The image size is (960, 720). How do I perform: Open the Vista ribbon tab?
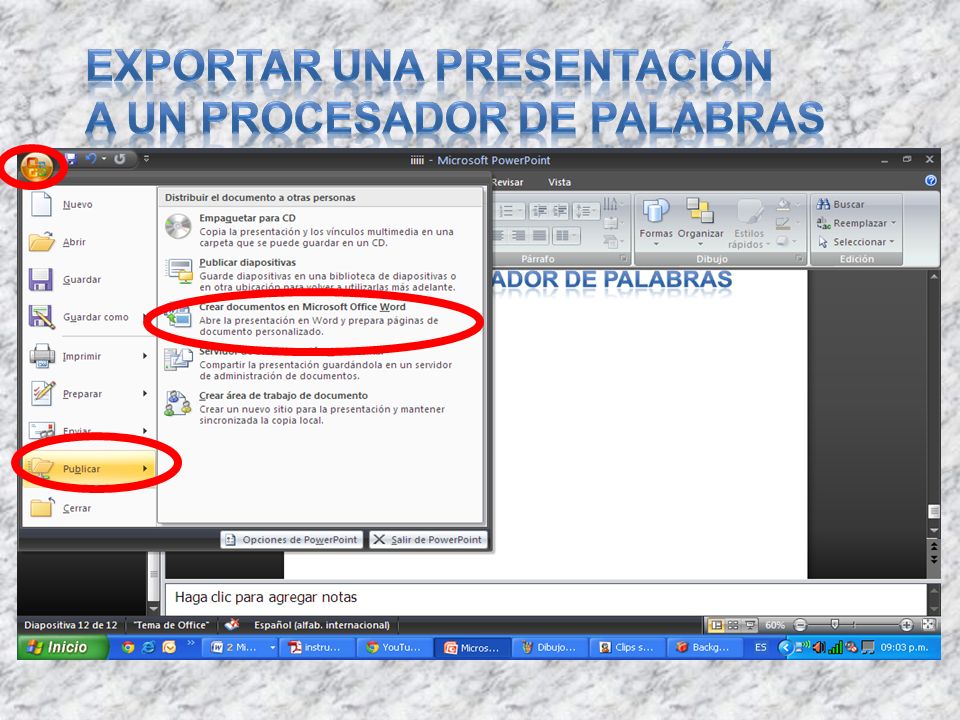(x=560, y=182)
